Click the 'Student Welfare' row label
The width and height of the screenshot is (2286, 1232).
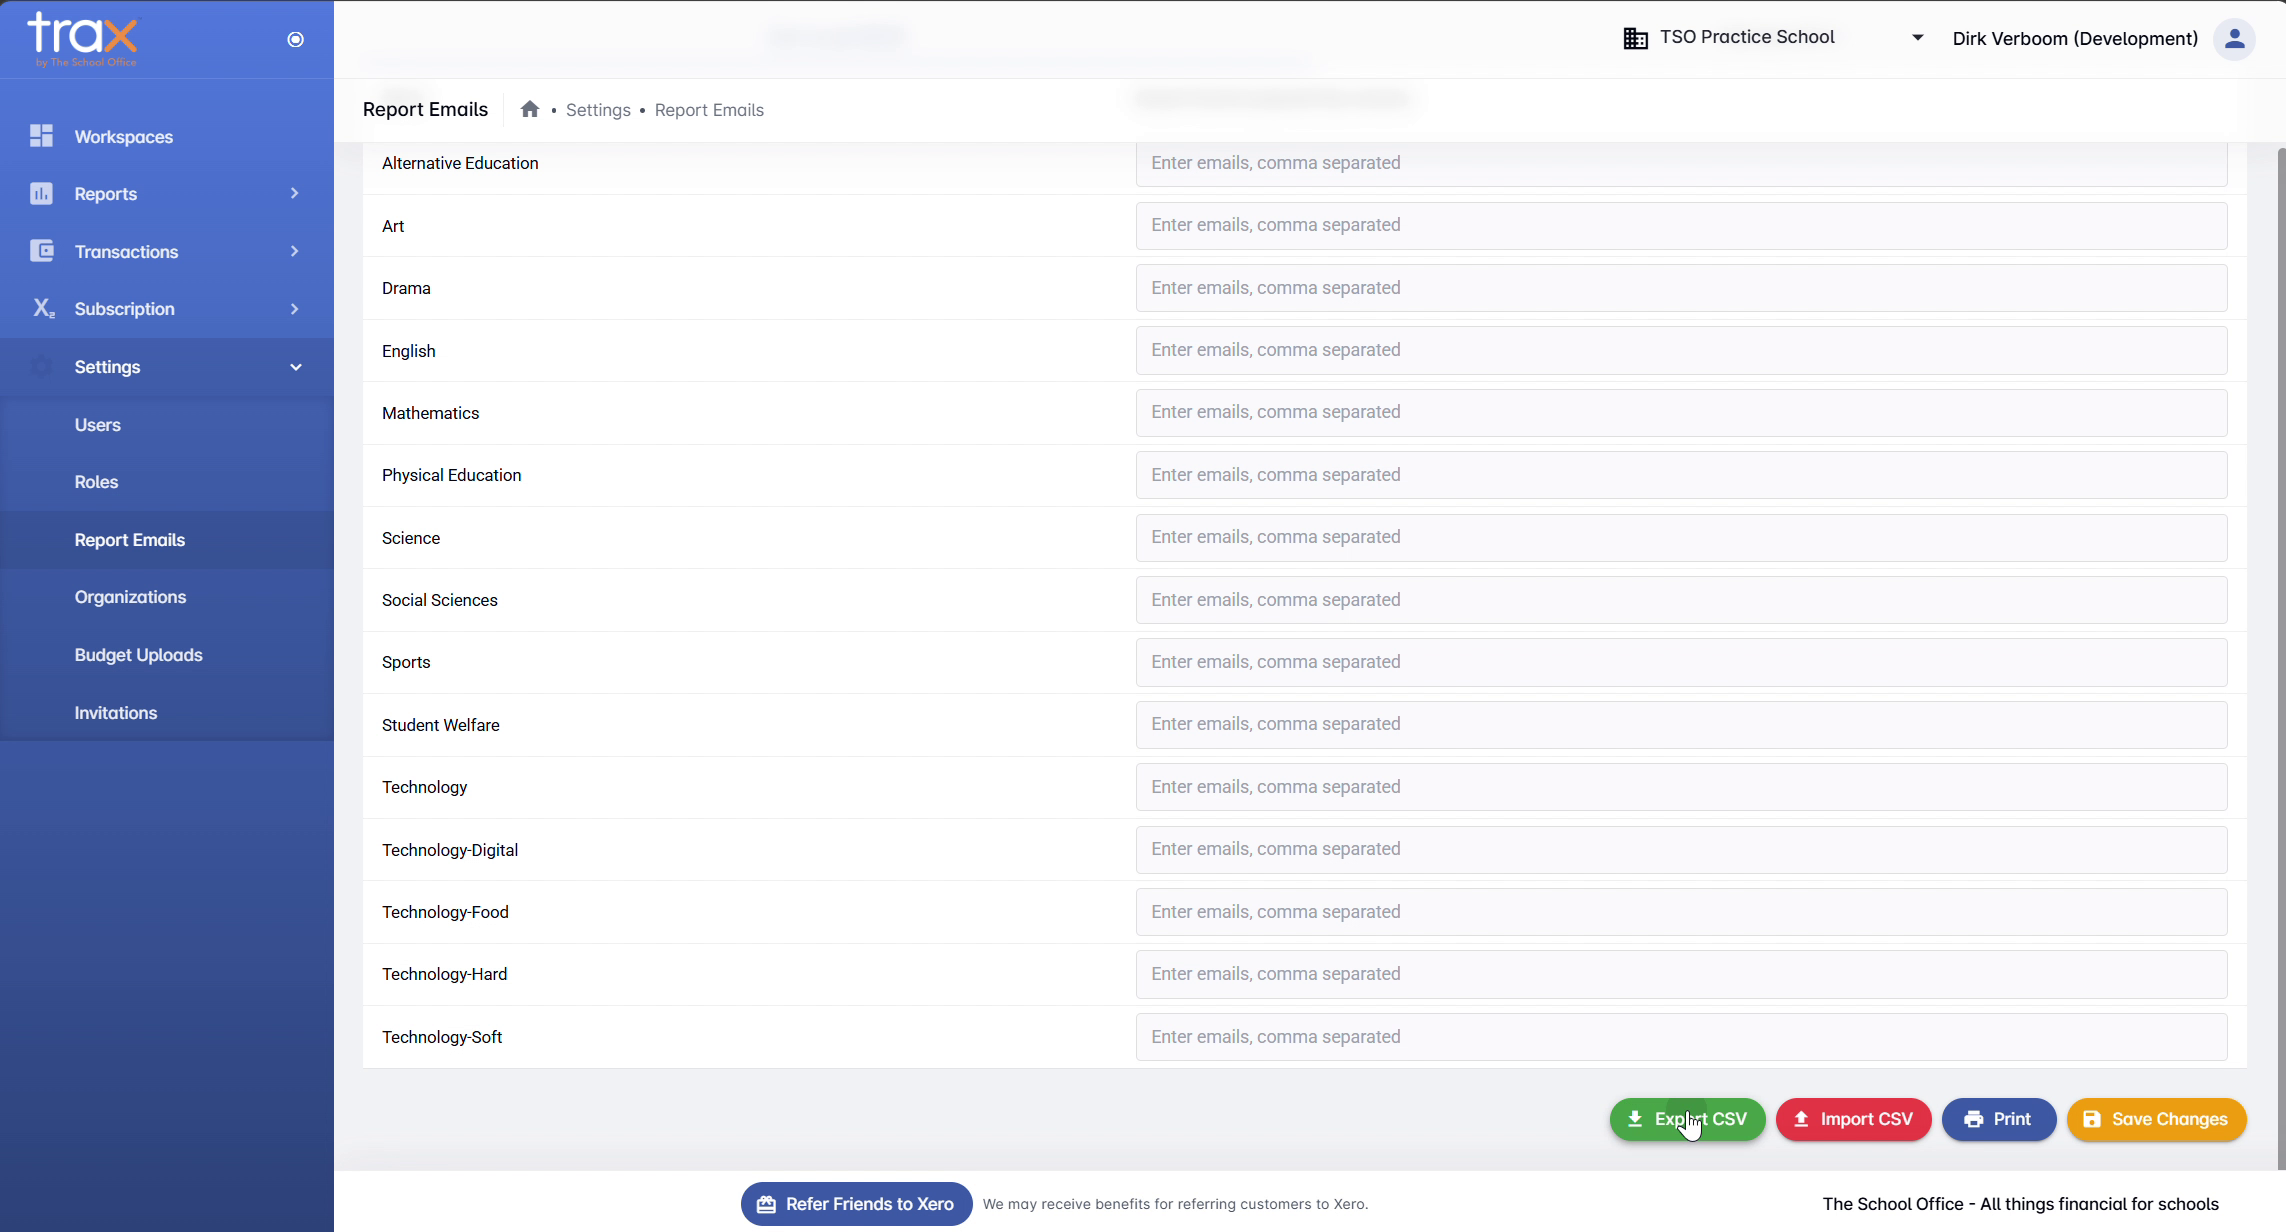pos(440,725)
